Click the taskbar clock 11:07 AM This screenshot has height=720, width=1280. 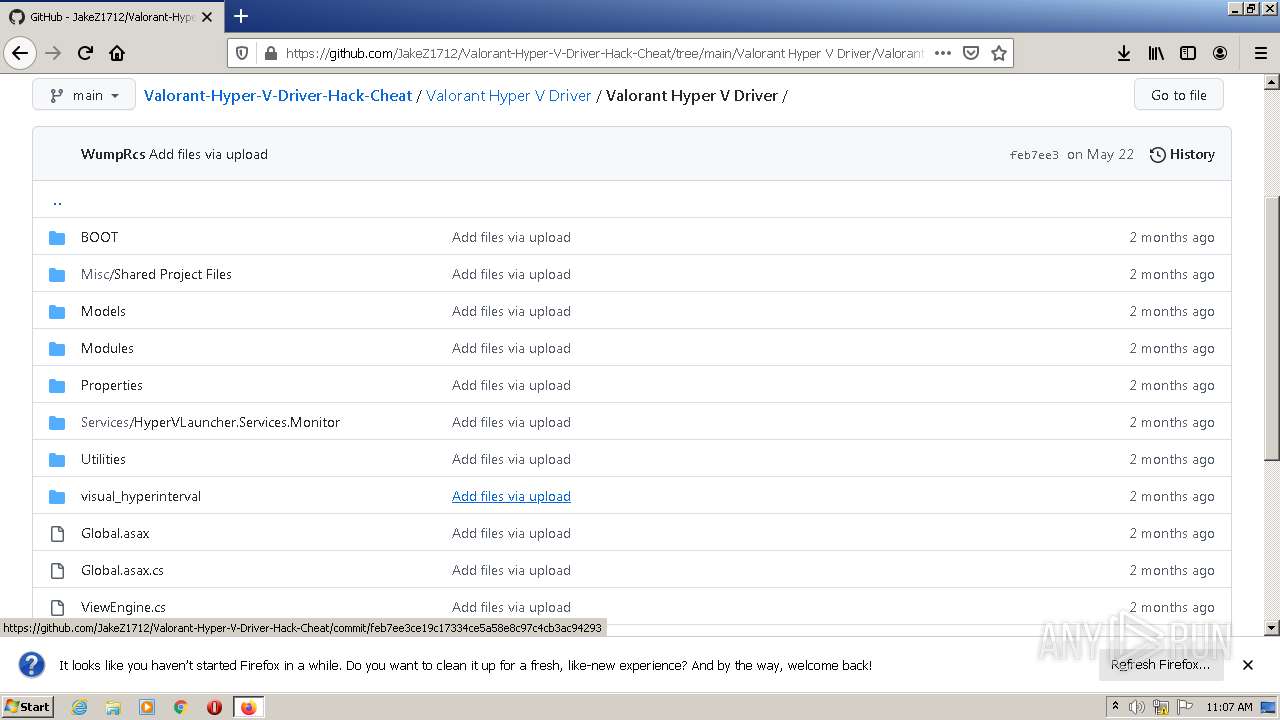coord(1229,707)
